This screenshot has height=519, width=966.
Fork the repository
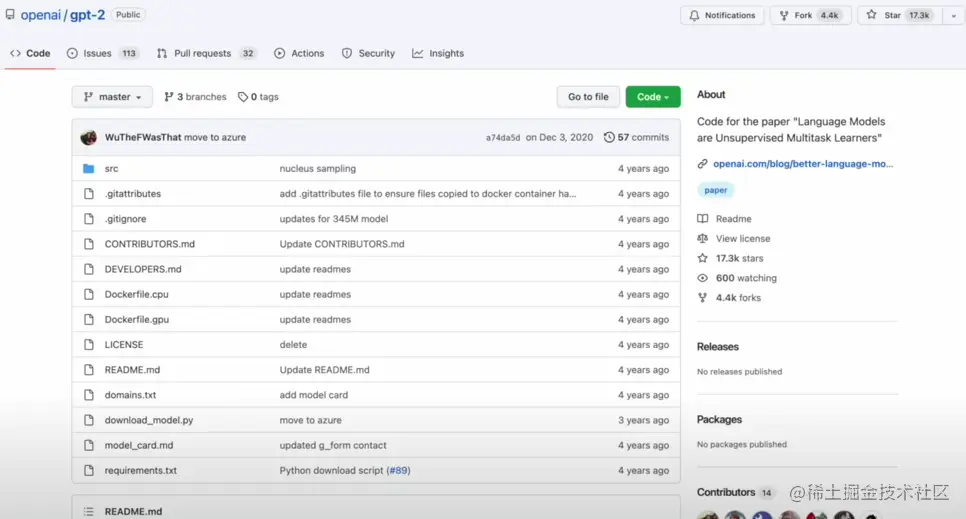click(x=810, y=15)
